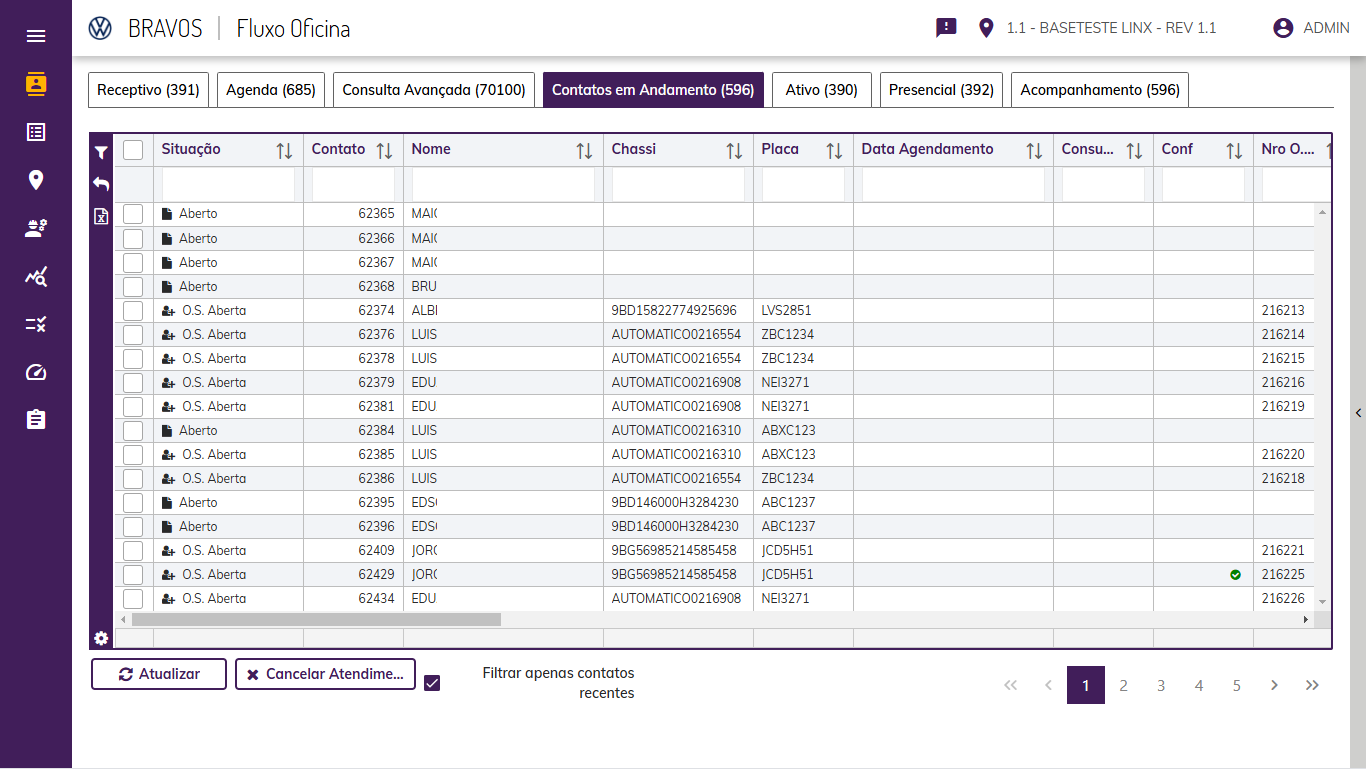Click the undo arrow icon beside grid
Image resolution: width=1366 pixels, height=769 pixels.
tap(101, 184)
